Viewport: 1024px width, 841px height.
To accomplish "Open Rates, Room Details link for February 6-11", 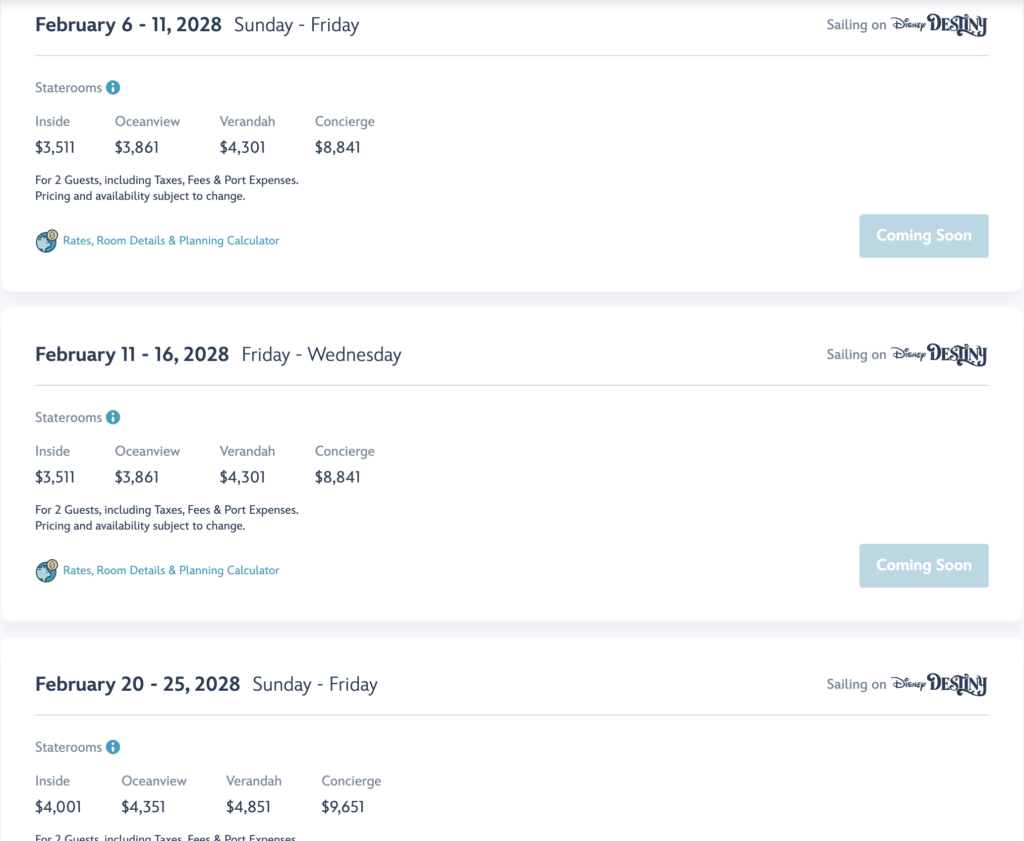I will click(171, 241).
